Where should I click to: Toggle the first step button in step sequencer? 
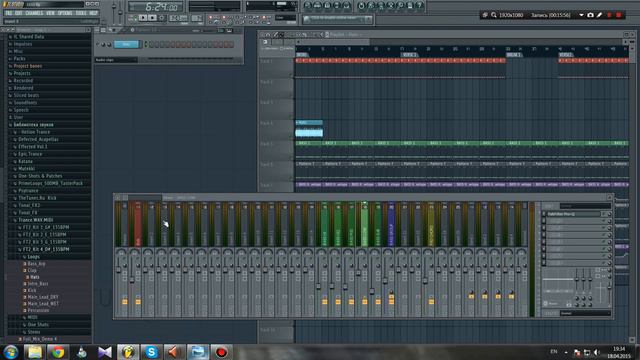click(x=151, y=44)
